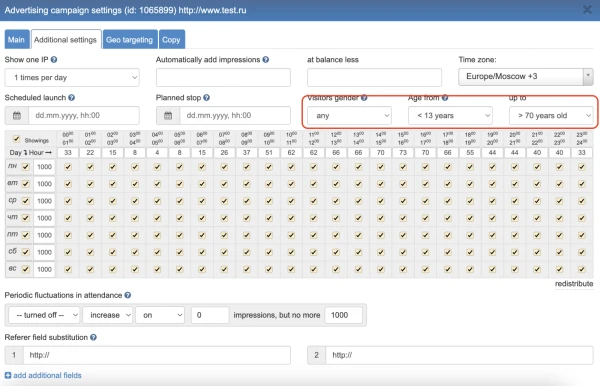
Task: Toggle the пн day checkbox
Action: 26,167
